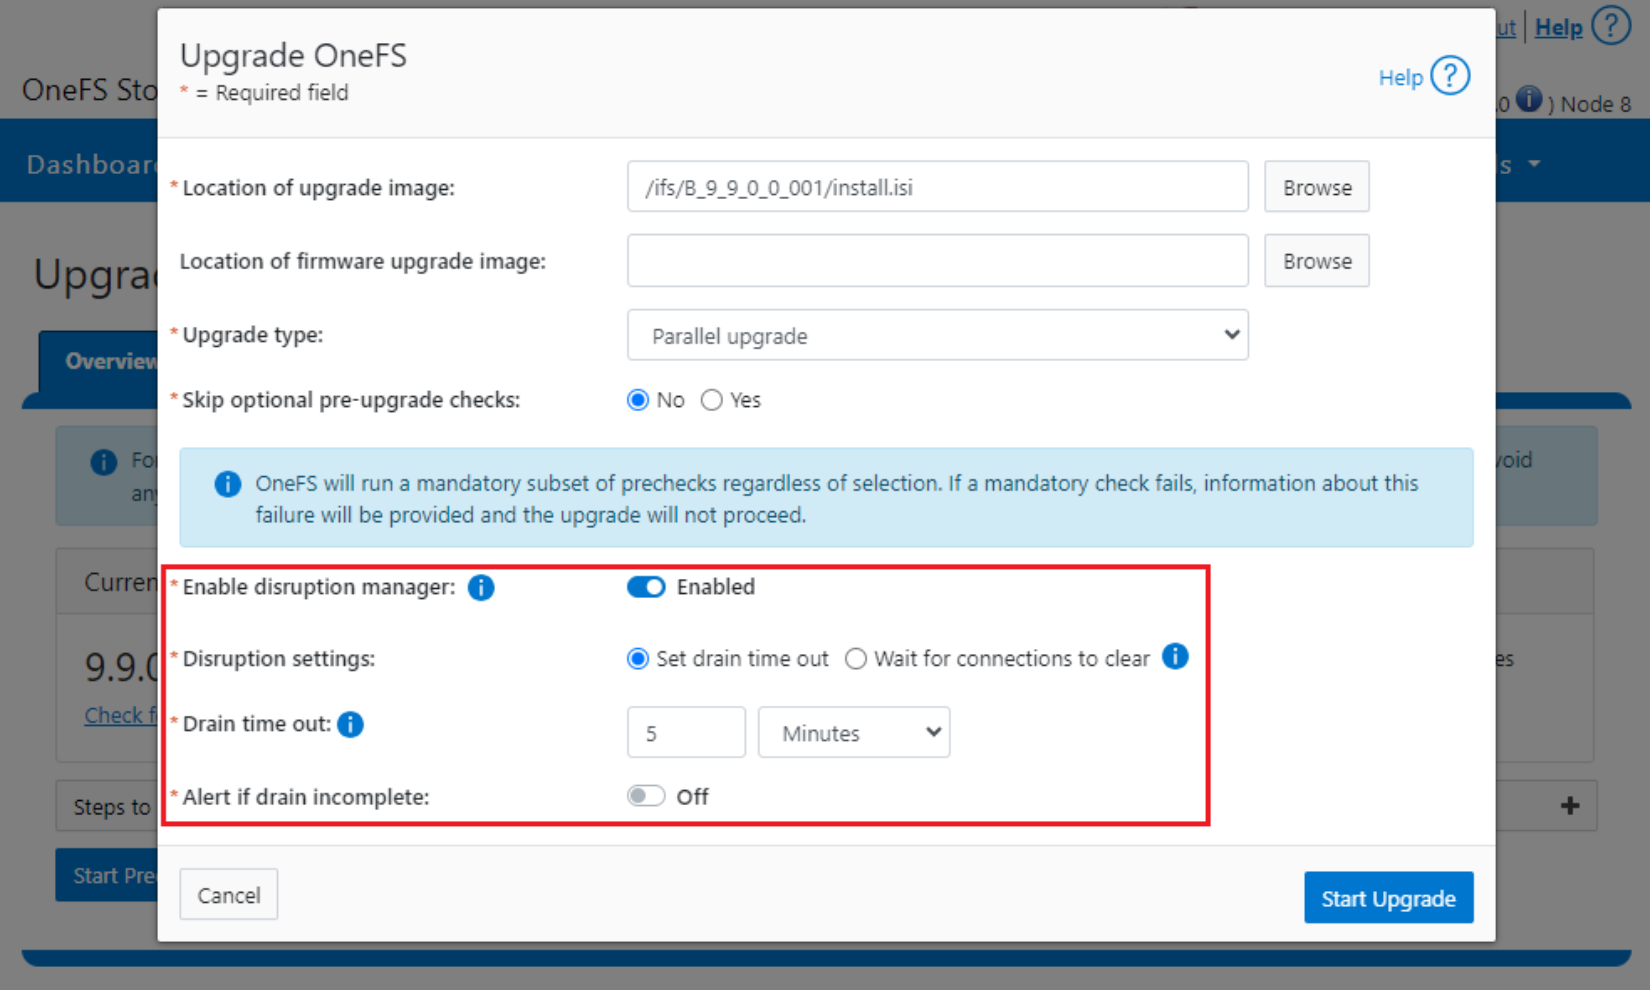Toggle Enable disruption manager switch
The height and width of the screenshot is (991, 1650).
(646, 587)
